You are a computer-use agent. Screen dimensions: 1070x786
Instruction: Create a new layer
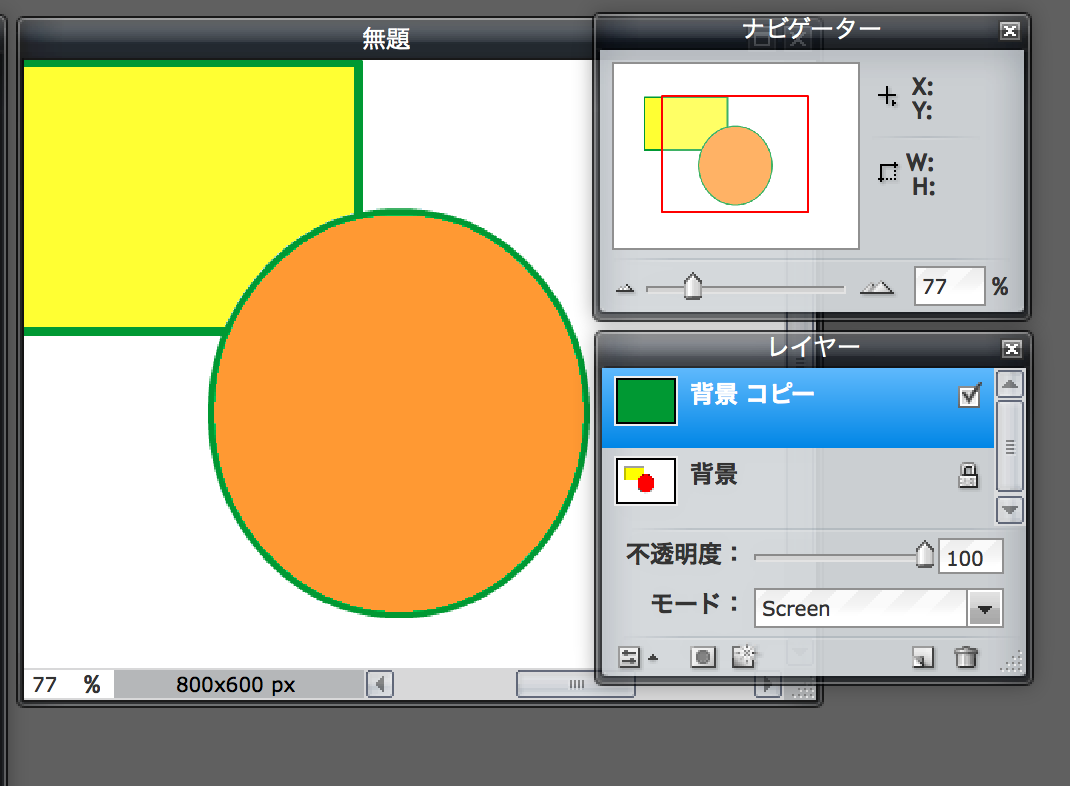pyautogui.click(x=922, y=657)
